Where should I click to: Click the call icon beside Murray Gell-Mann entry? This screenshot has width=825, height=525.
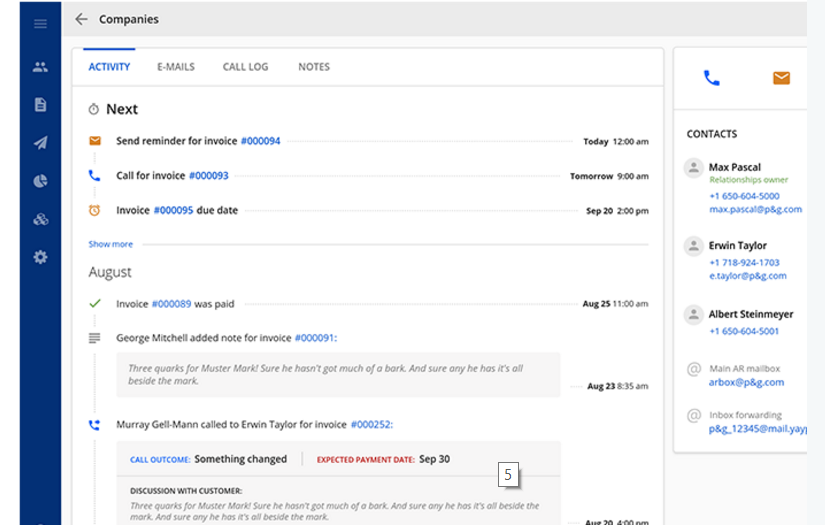tap(94, 425)
